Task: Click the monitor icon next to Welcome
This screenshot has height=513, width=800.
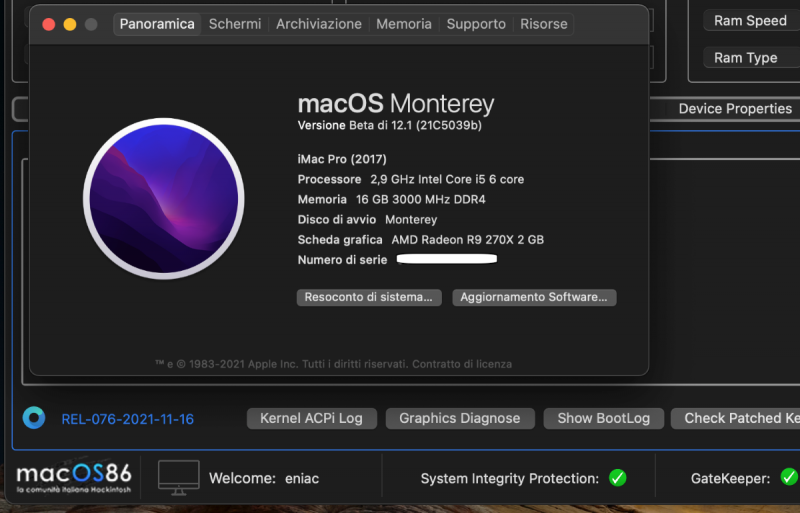Action: [x=179, y=478]
